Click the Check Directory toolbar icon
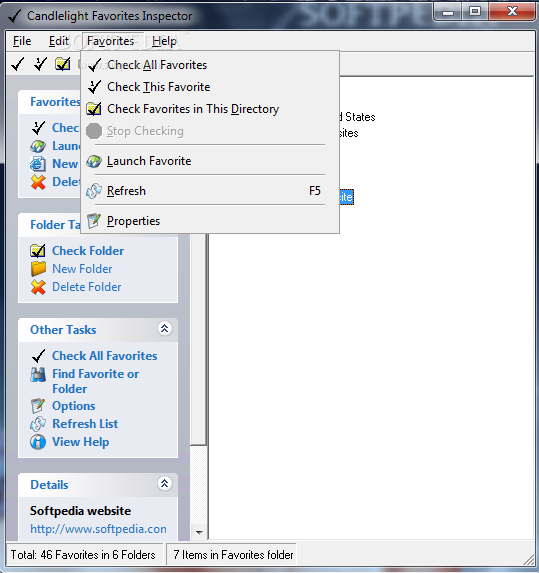Viewport: 539px width, 573px height. coord(63,64)
